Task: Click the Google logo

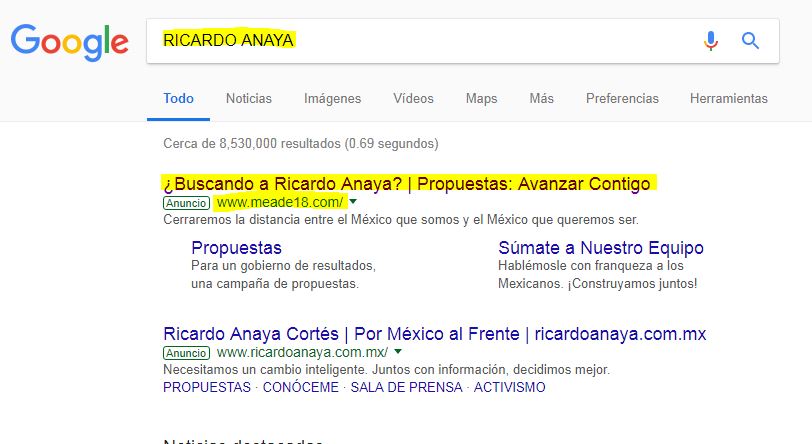Action: [69, 41]
